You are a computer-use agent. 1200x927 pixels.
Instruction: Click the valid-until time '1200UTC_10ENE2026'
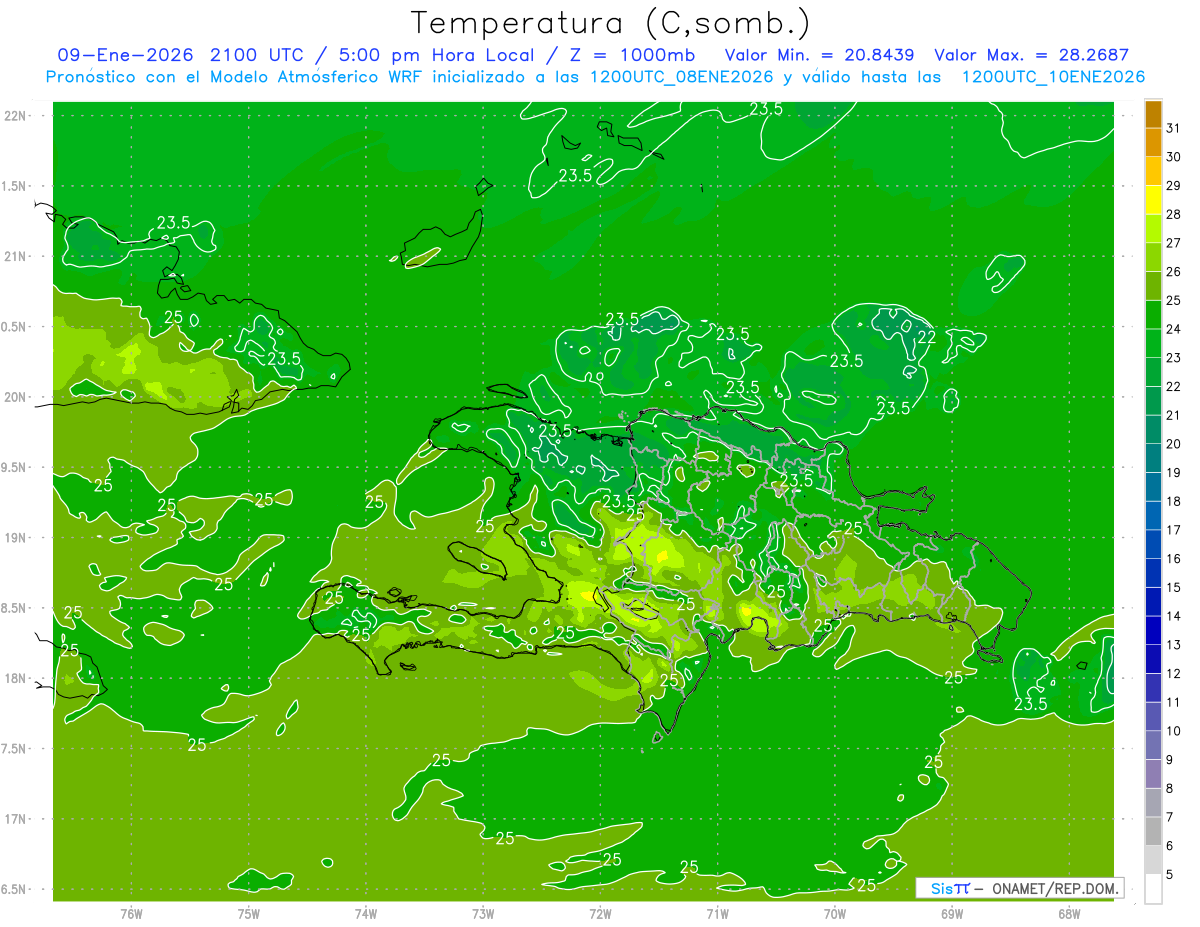[x=1053, y=77]
